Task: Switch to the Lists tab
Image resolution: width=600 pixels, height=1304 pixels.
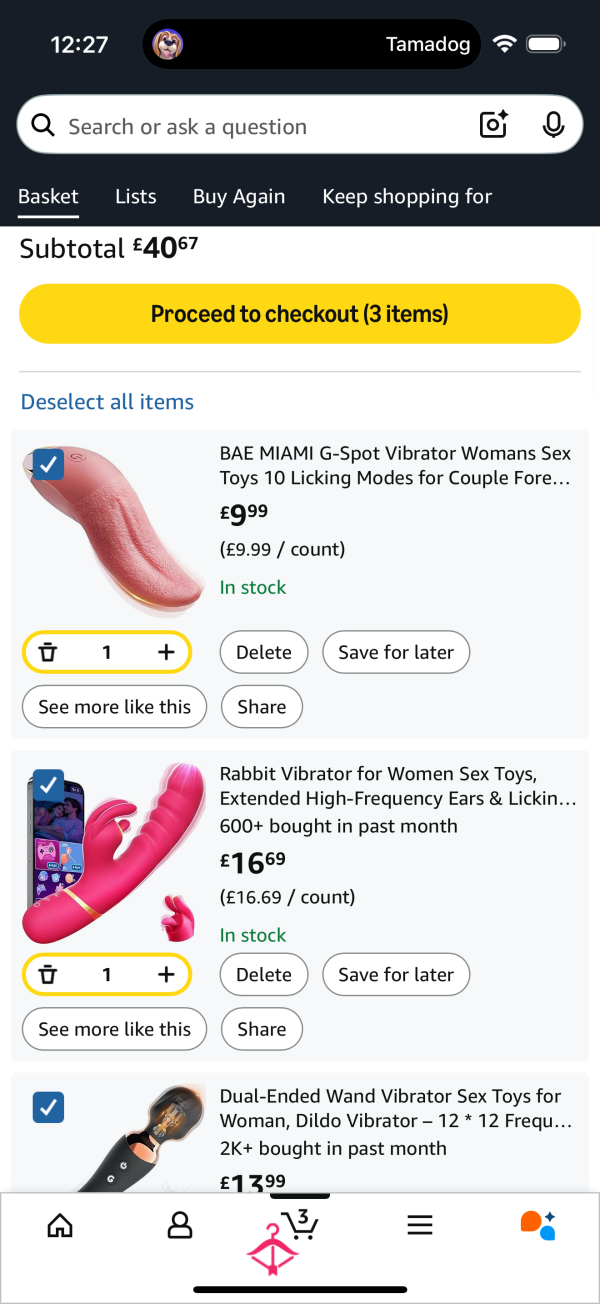Action: [135, 196]
